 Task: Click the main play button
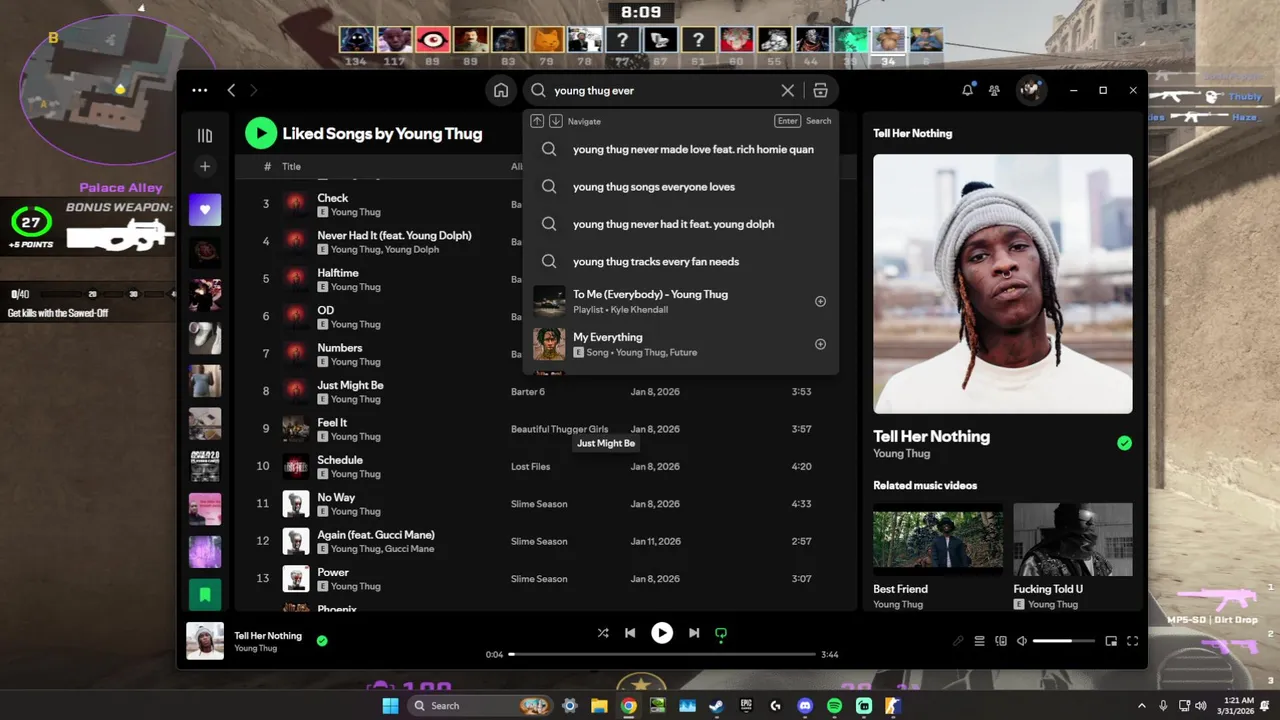click(x=662, y=633)
